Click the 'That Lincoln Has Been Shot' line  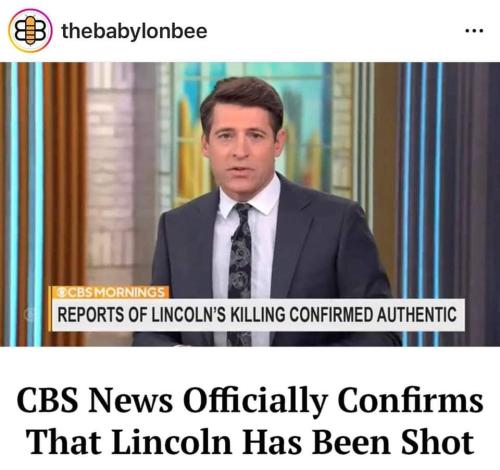[x=250, y=442]
